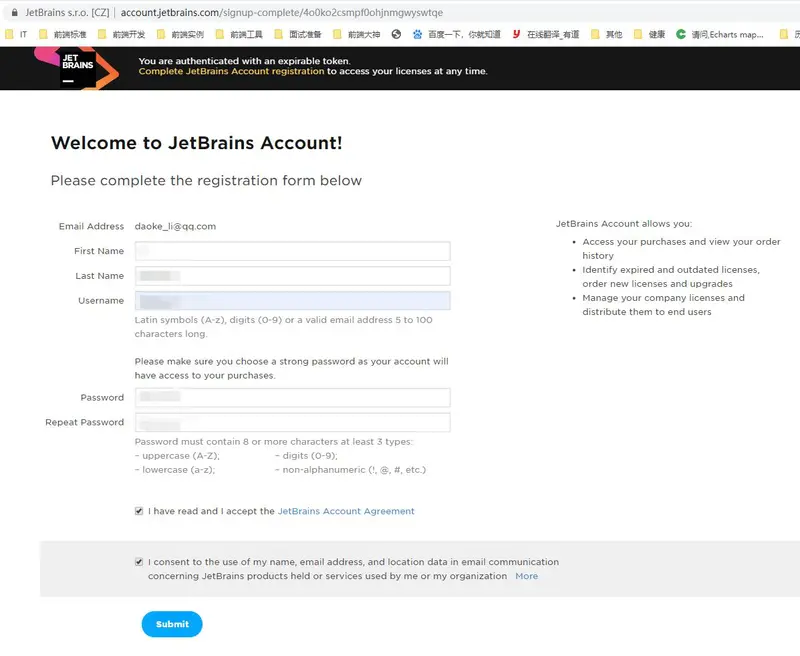Click the JetBrains logo
Image resolution: width=800 pixels, height=656 pixels.
click(x=77, y=67)
